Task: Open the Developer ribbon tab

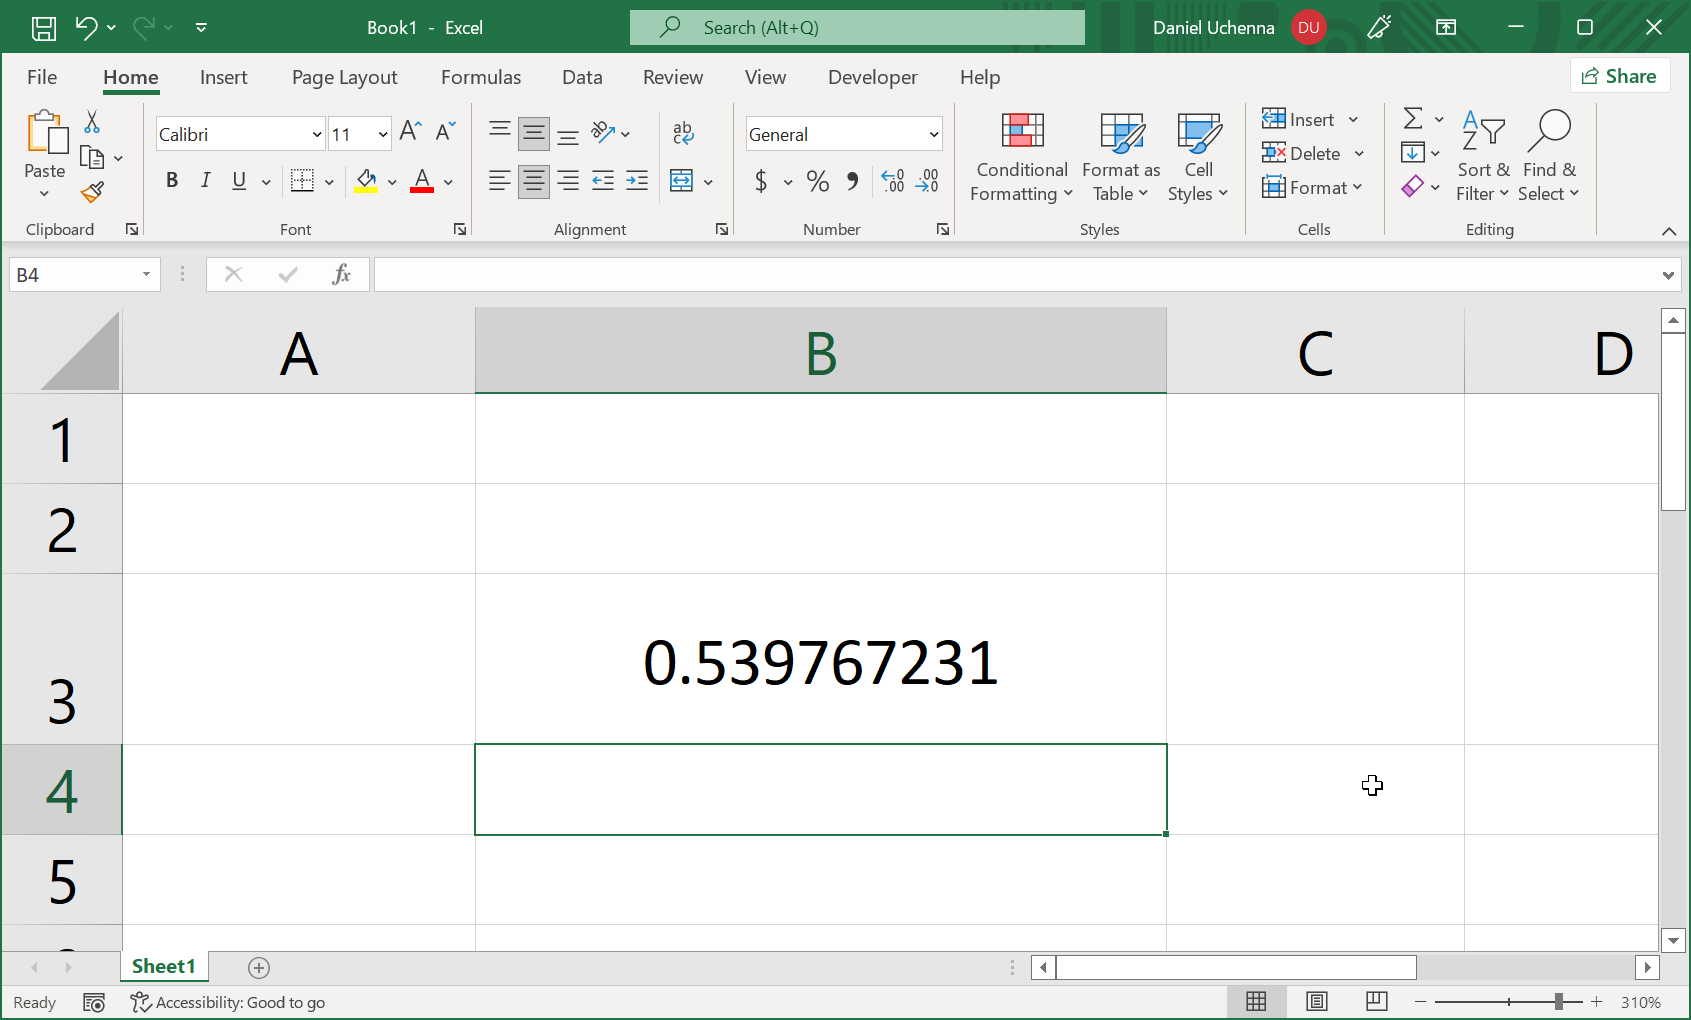Action: [872, 77]
